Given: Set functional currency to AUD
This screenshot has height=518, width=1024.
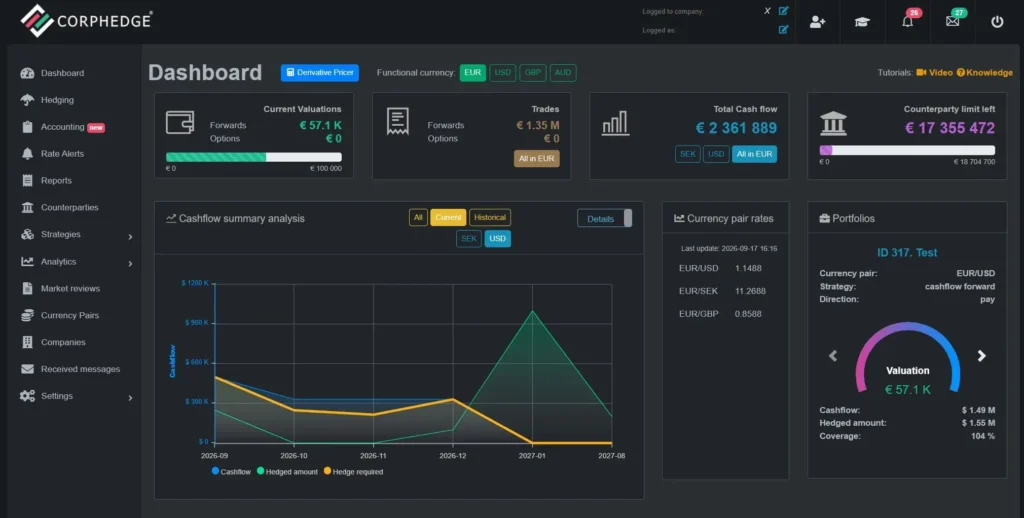Looking at the screenshot, I should click(x=563, y=73).
